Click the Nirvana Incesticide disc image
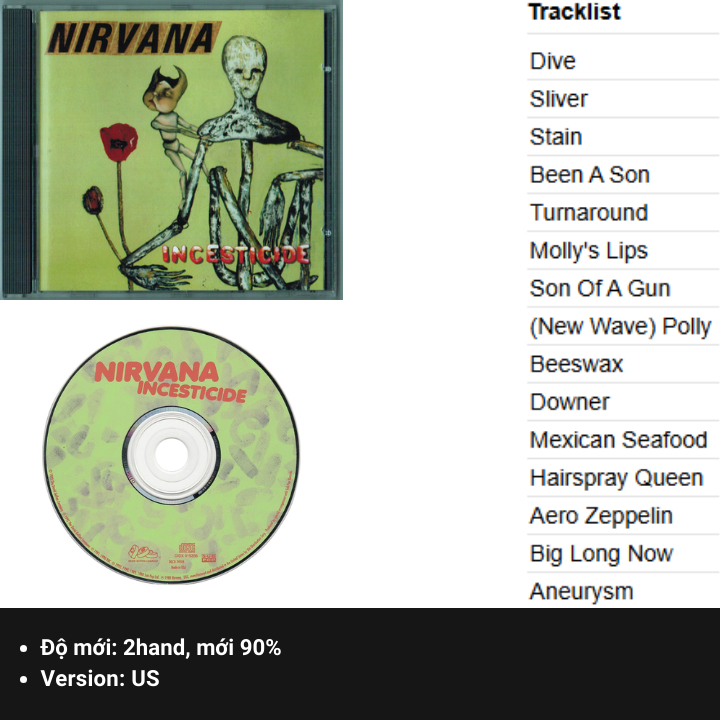This screenshot has height=720, width=720. click(x=171, y=455)
